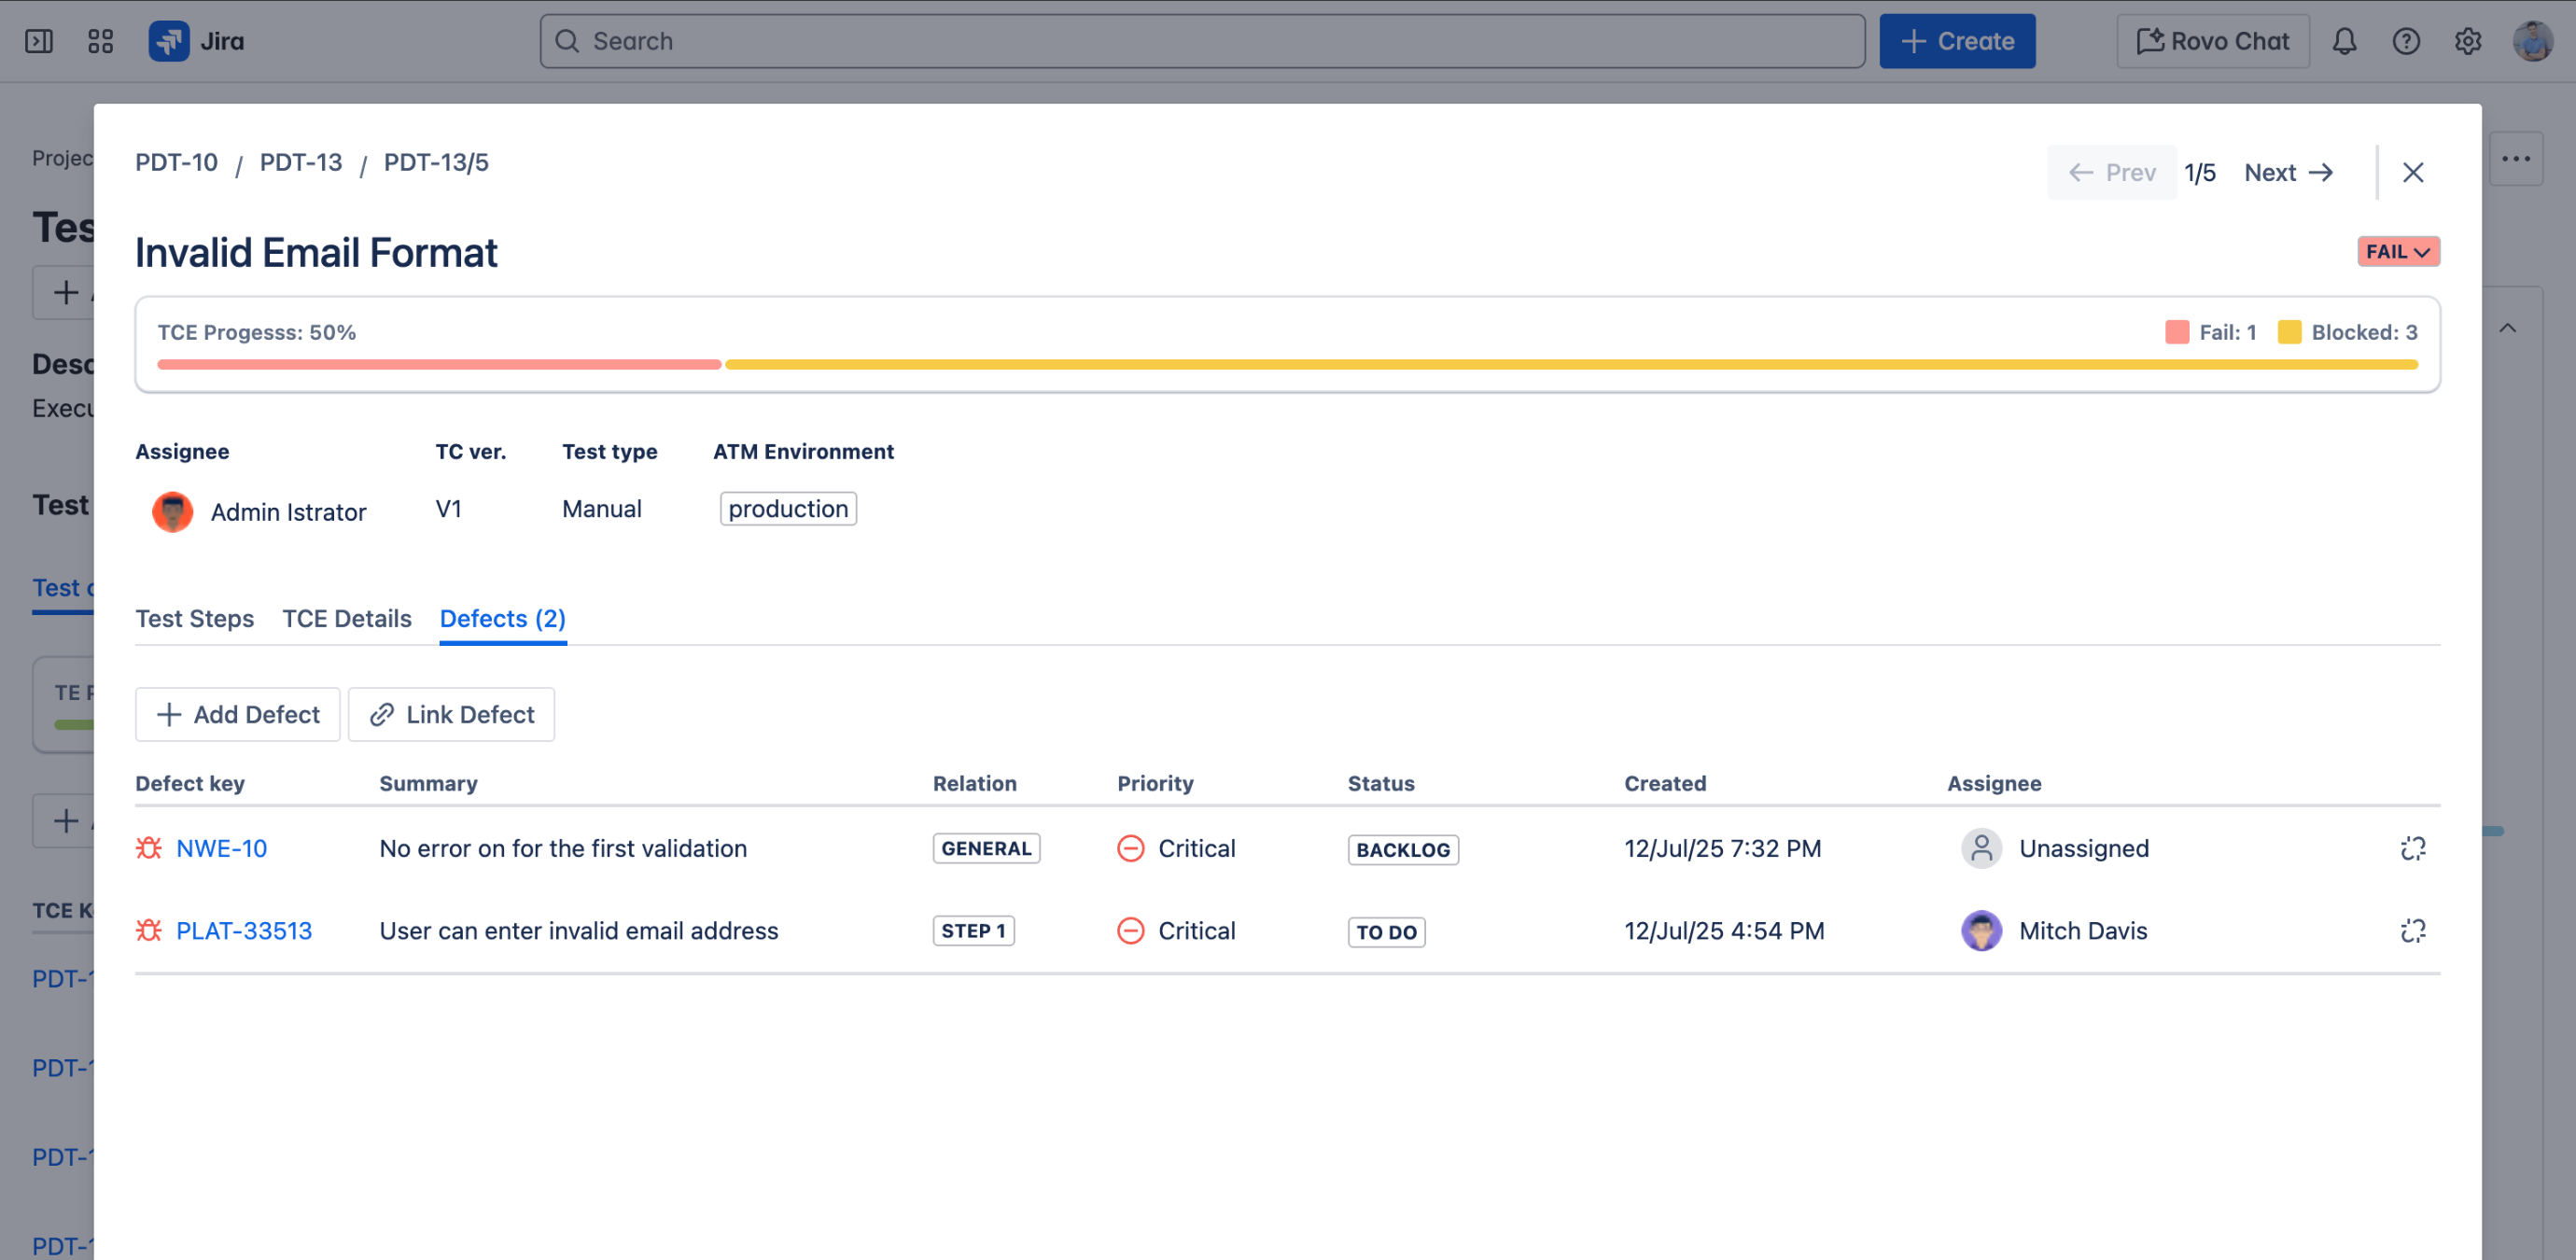The width and height of the screenshot is (2576, 1260).
Task: Click the date '12/Jul/25 4:54 PM'
Action: tap(1724, 930)
